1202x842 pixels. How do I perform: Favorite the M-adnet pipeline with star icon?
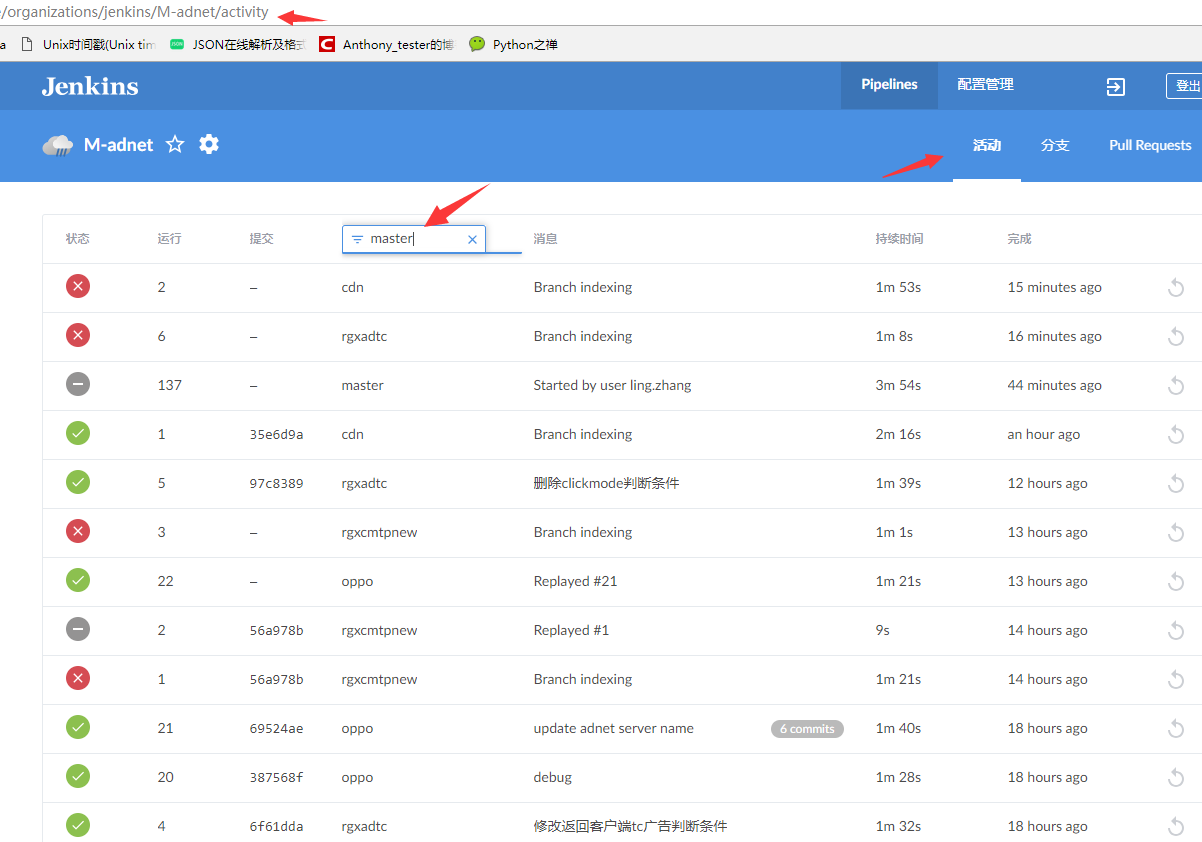pyautogui.click(x=175, y=145)
